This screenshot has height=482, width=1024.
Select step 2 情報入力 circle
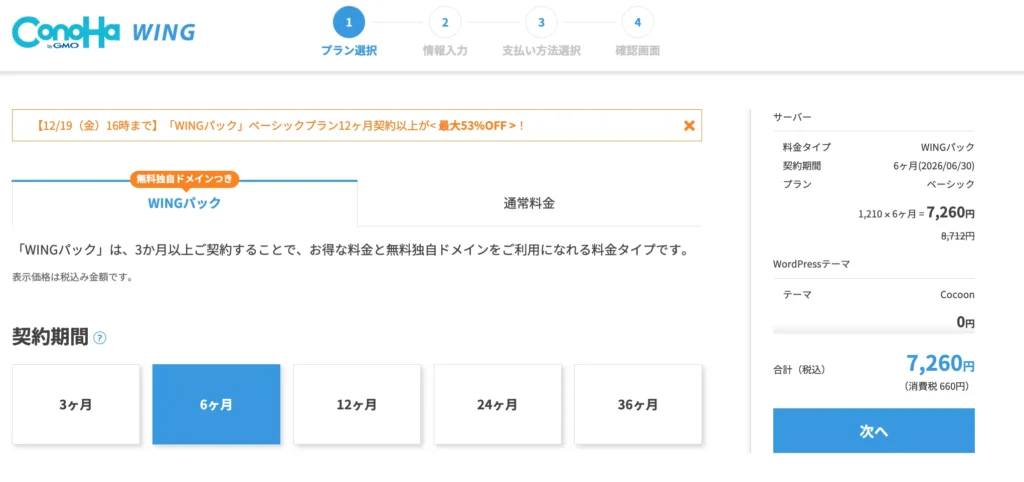[445, 23]
